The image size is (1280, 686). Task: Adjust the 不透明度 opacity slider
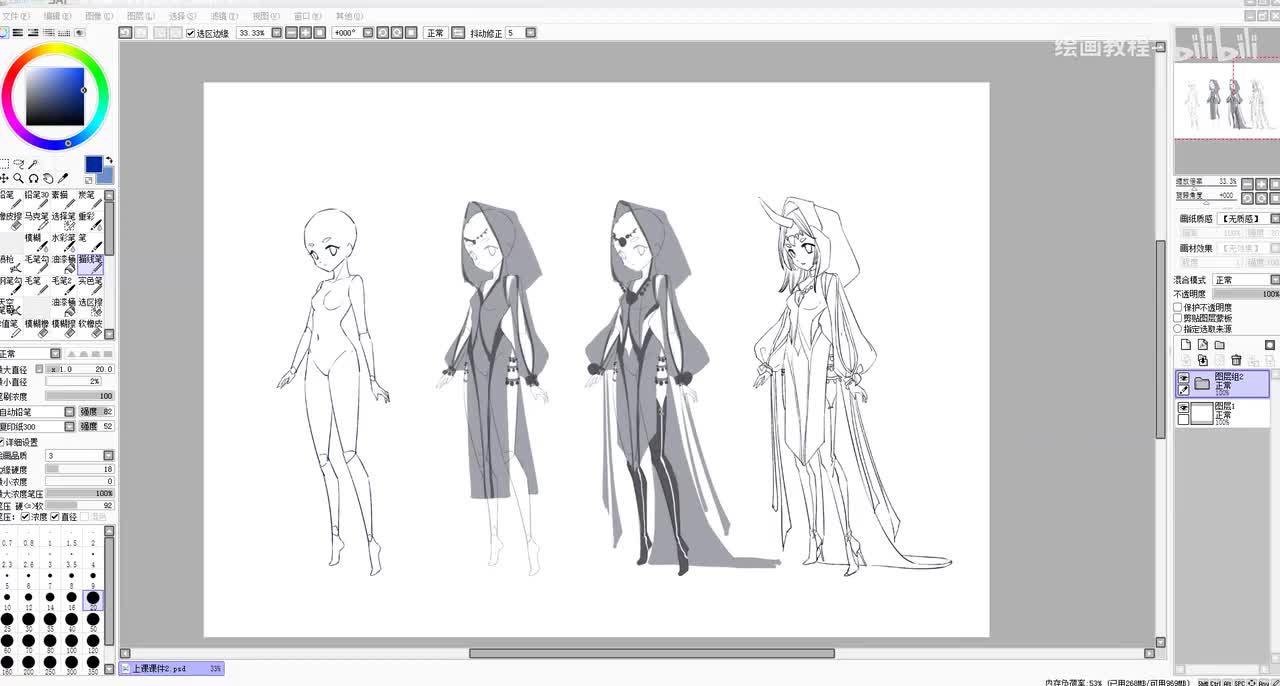coord(1246,295)
